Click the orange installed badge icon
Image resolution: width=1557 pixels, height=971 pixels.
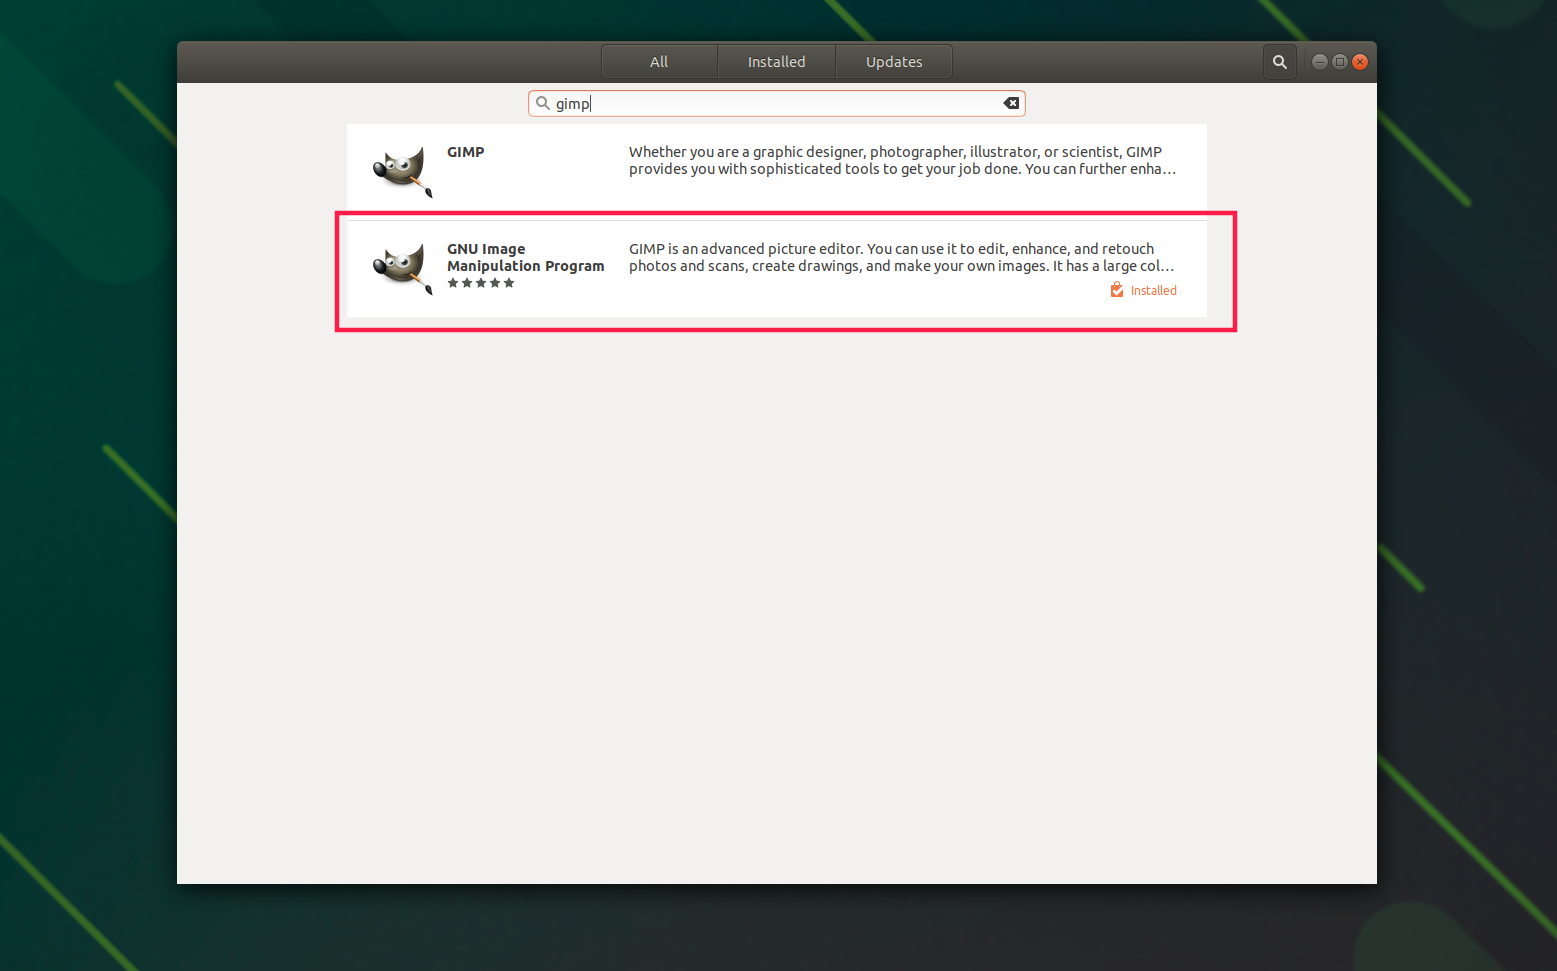1117,290
